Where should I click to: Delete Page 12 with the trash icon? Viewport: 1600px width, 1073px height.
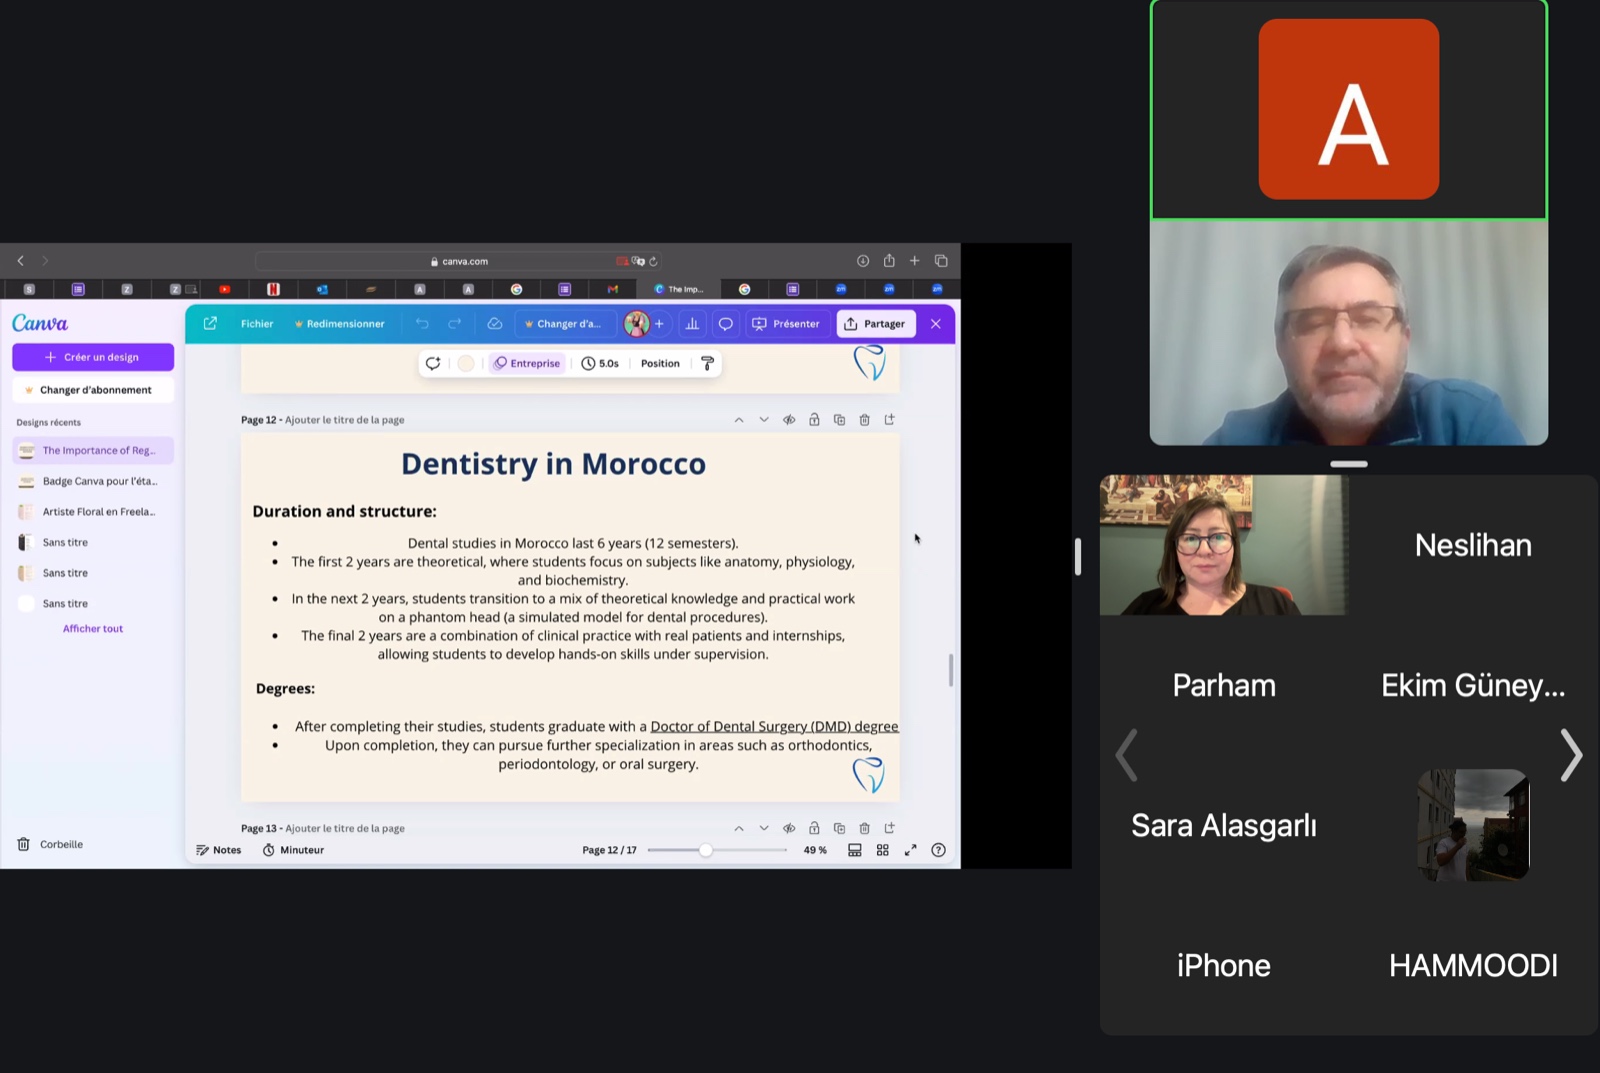865,420
